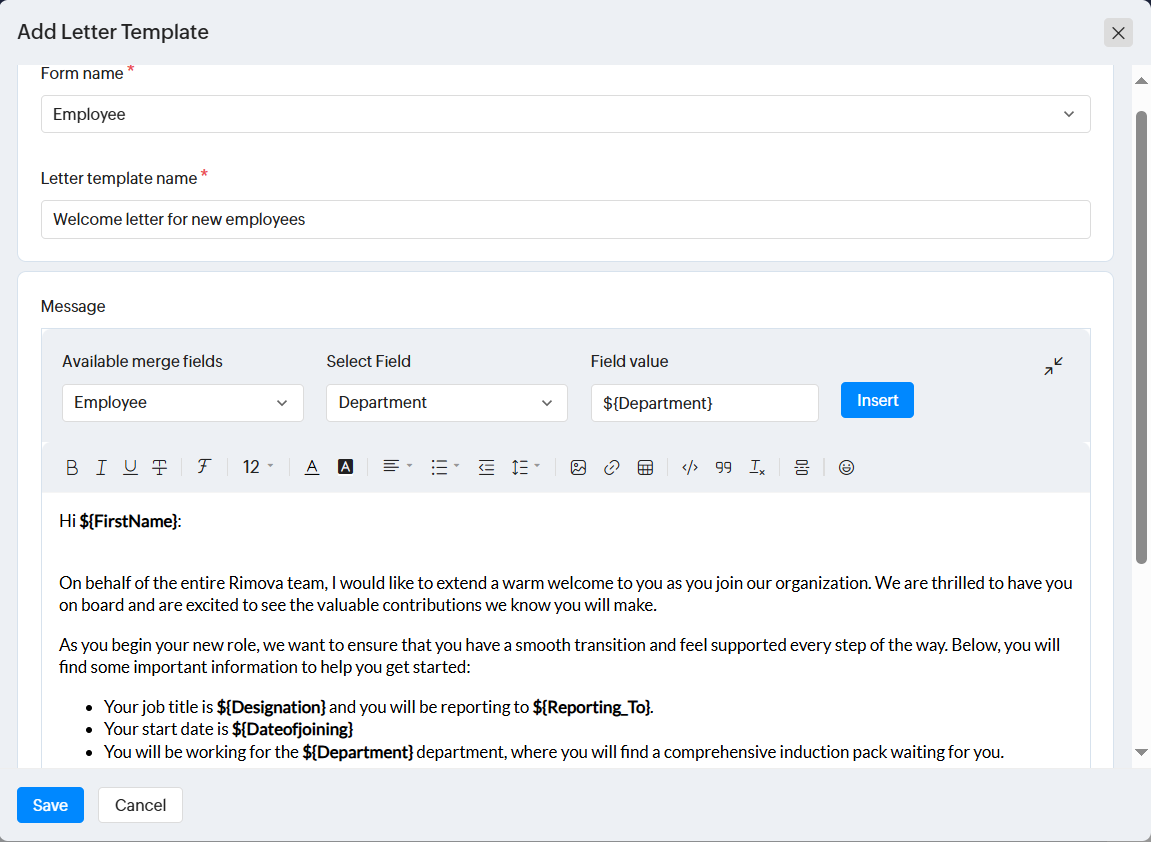This screenshot has width=1151, height=842.
Task: Open the text color picker
Action: tap(312, 467)
